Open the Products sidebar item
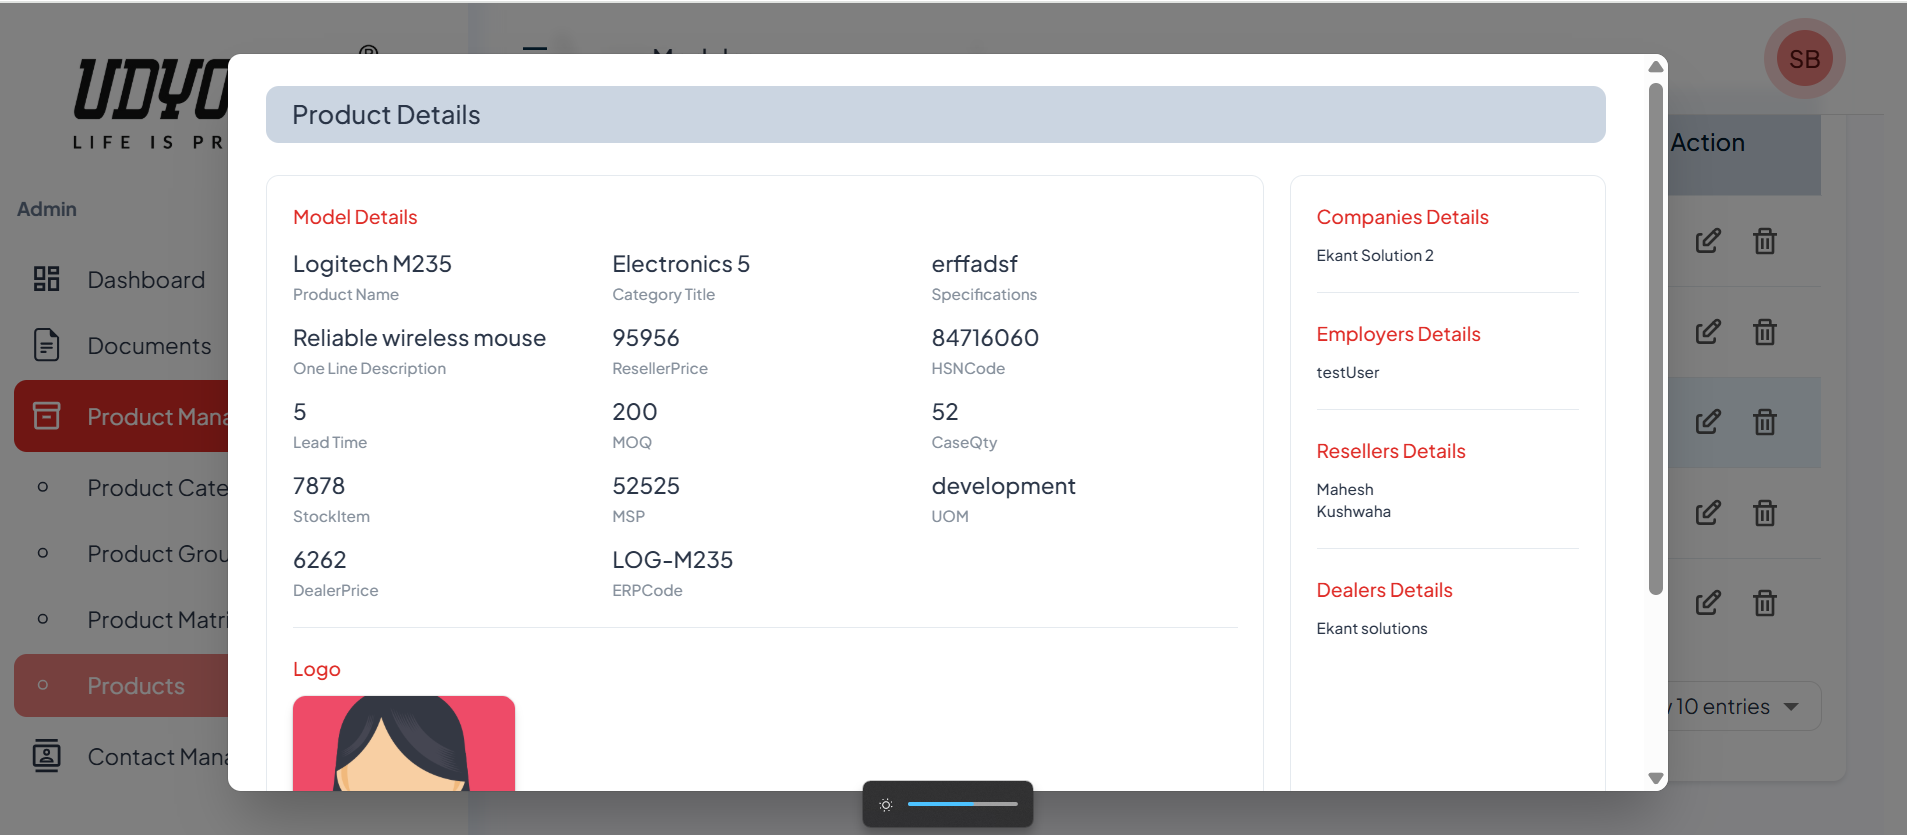The width and height of the screenshot is (1907, 835). click(x=136, y=686)
